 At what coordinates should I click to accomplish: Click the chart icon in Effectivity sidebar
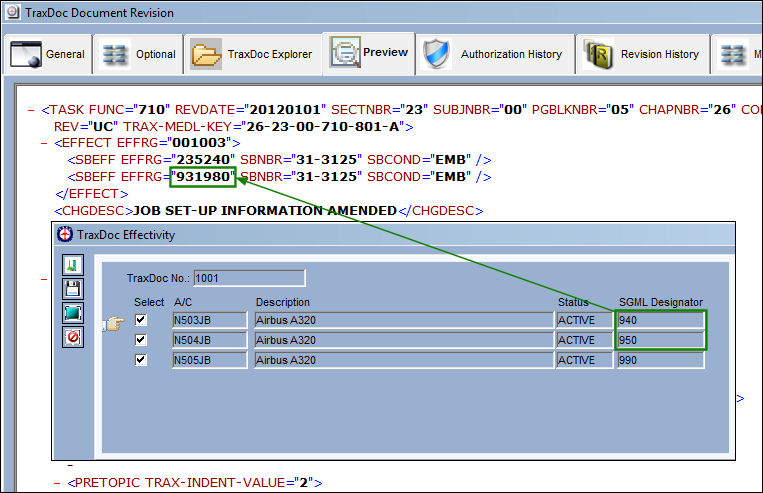(x=73, y=265)
